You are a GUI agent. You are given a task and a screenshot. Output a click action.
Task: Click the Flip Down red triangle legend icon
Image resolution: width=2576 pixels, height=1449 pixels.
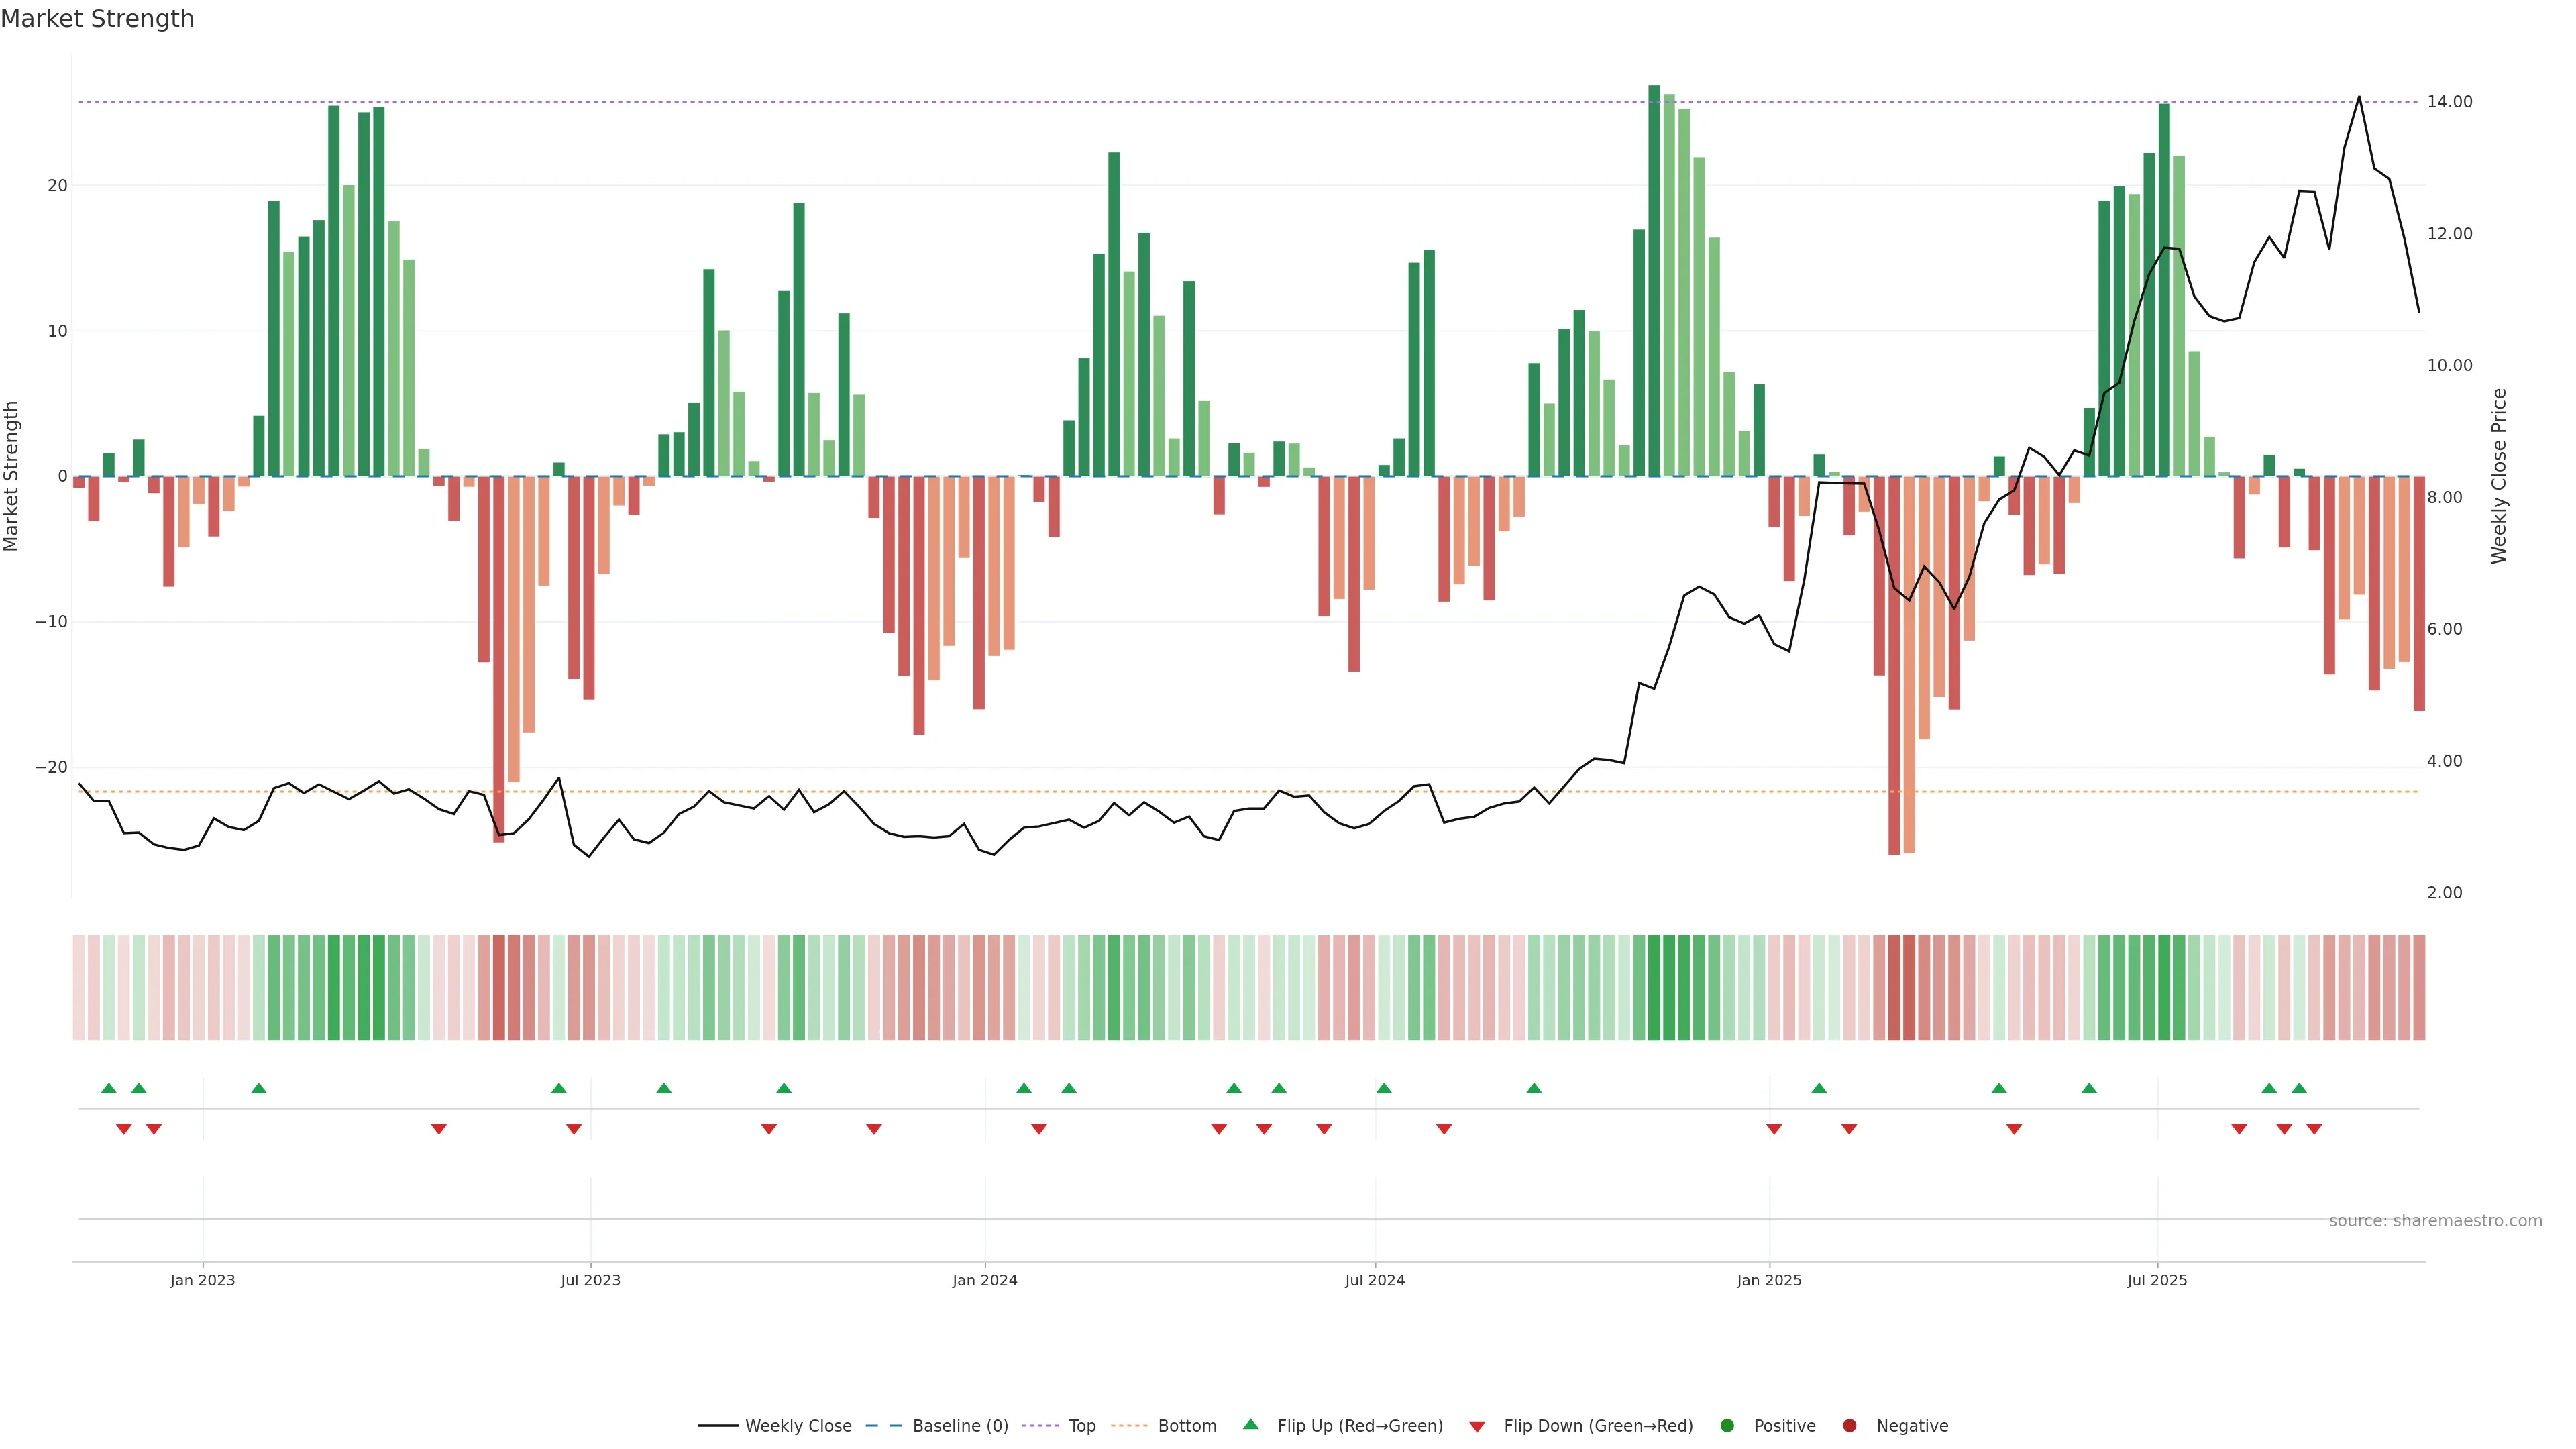tap(1477, 1426)
